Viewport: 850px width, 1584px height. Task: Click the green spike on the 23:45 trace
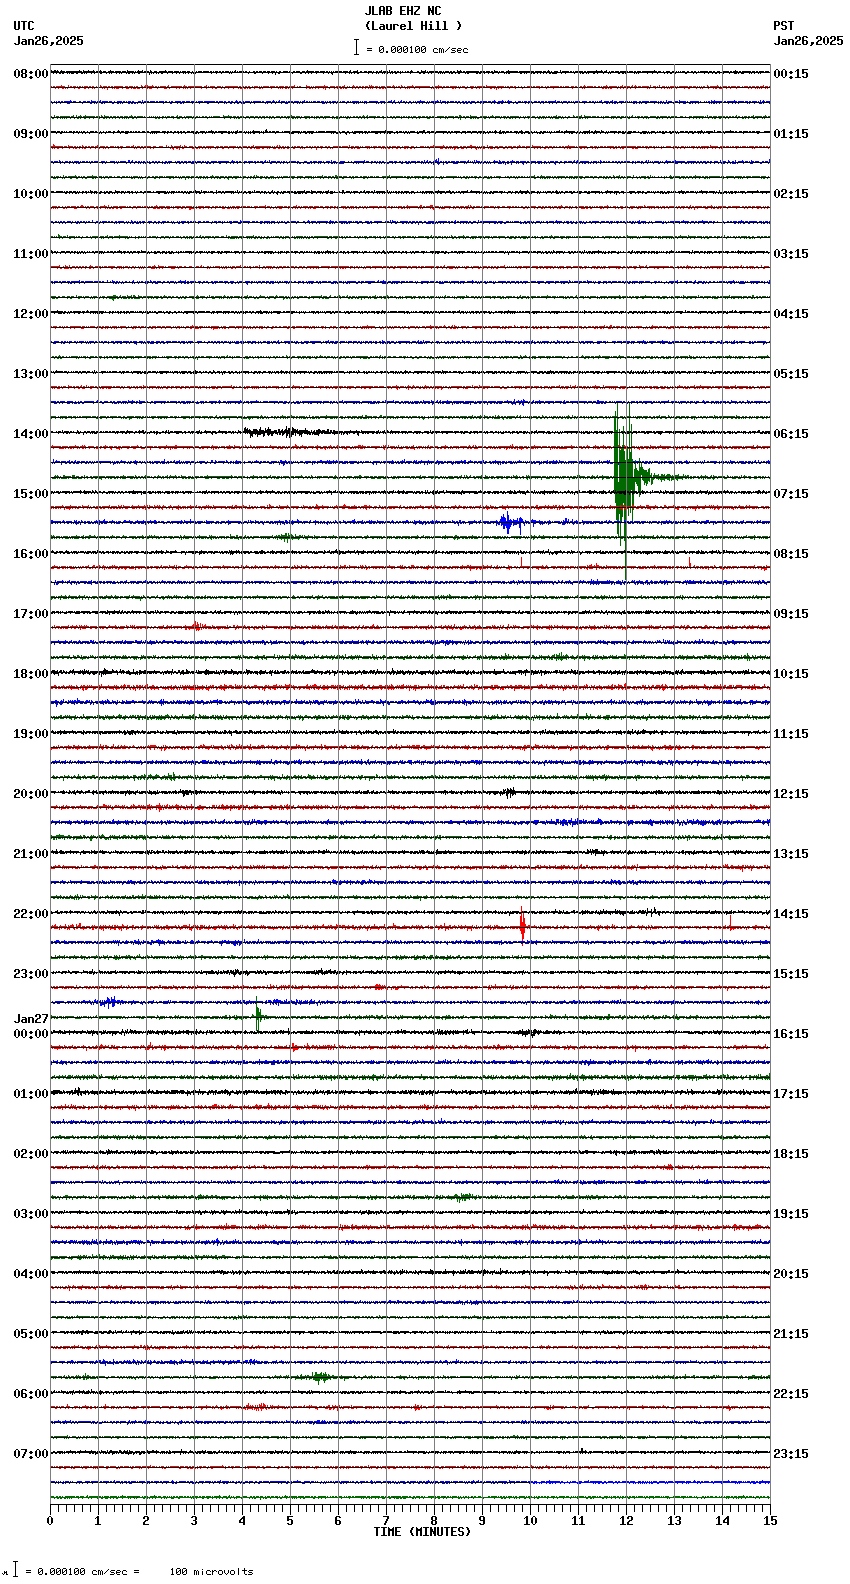[x=258, y=1016]
